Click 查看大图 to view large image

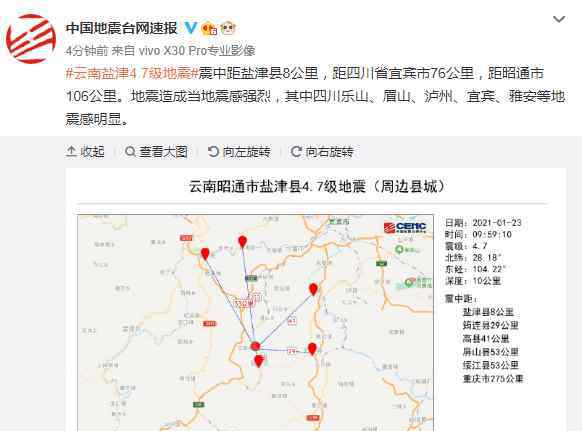pos(156,152)
